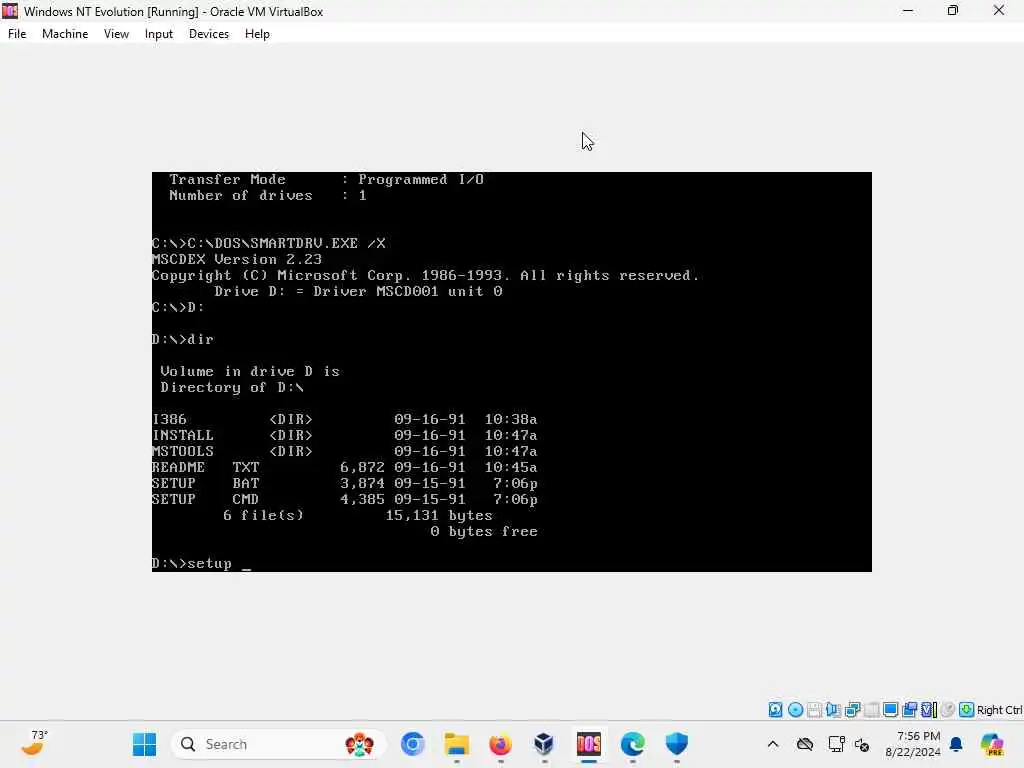
Task: Click the OneDrive cloud tray icon
Action: pyautogui.click(x=805, y=744)
